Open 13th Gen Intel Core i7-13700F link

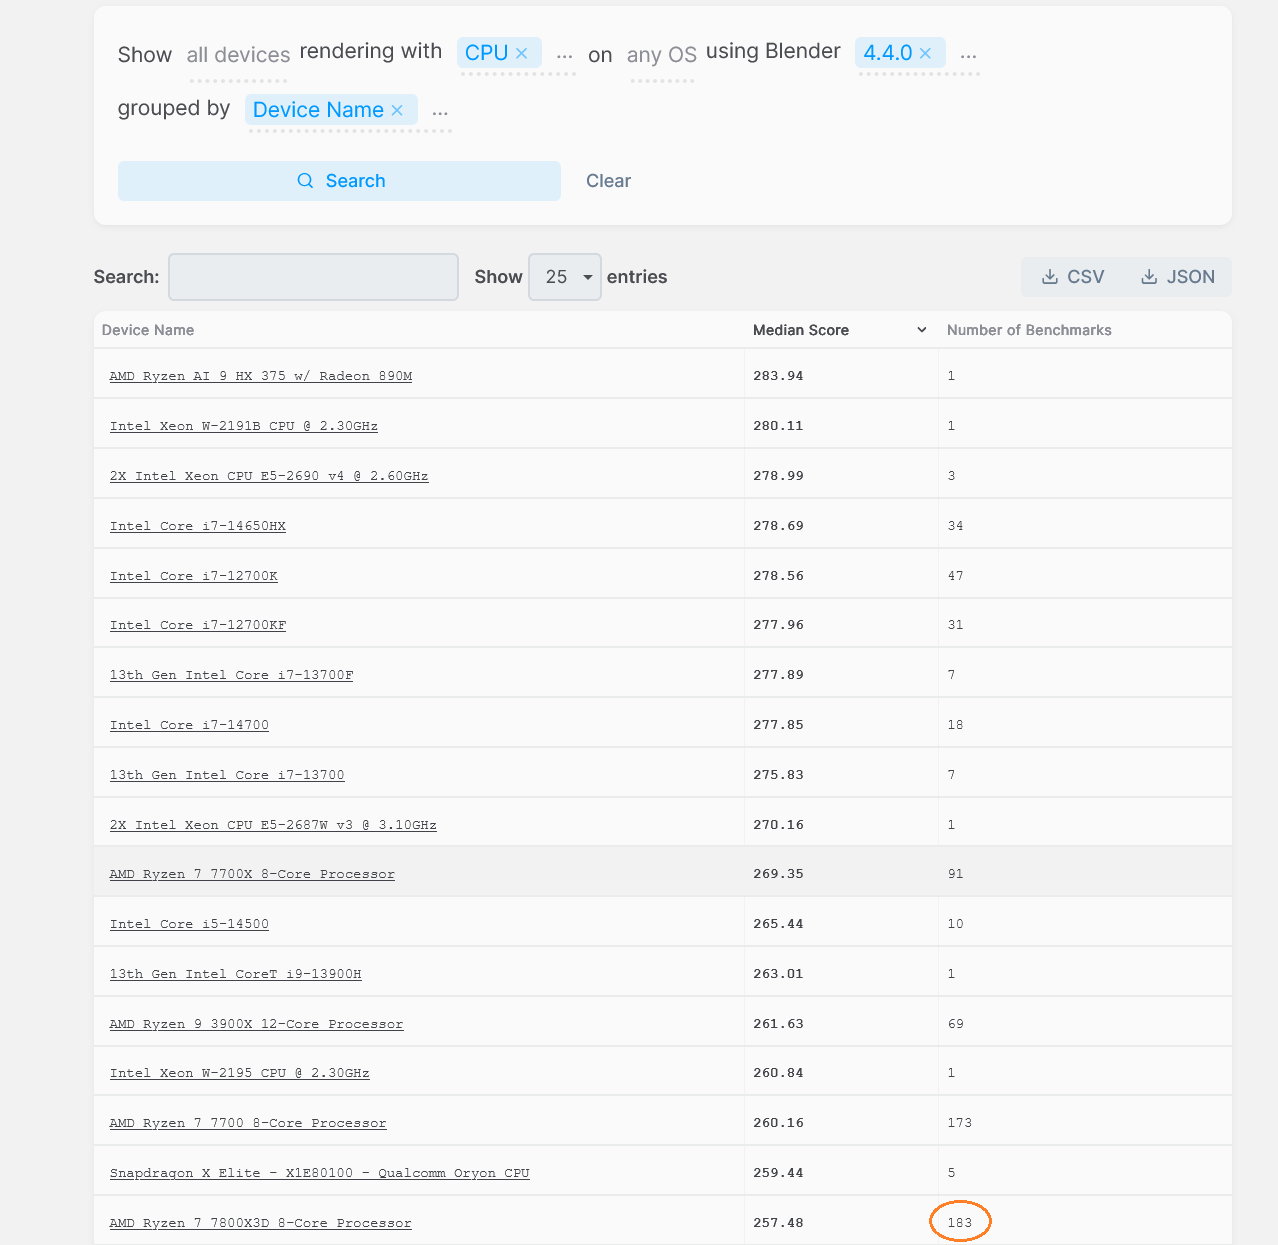(x=231, y=675)
